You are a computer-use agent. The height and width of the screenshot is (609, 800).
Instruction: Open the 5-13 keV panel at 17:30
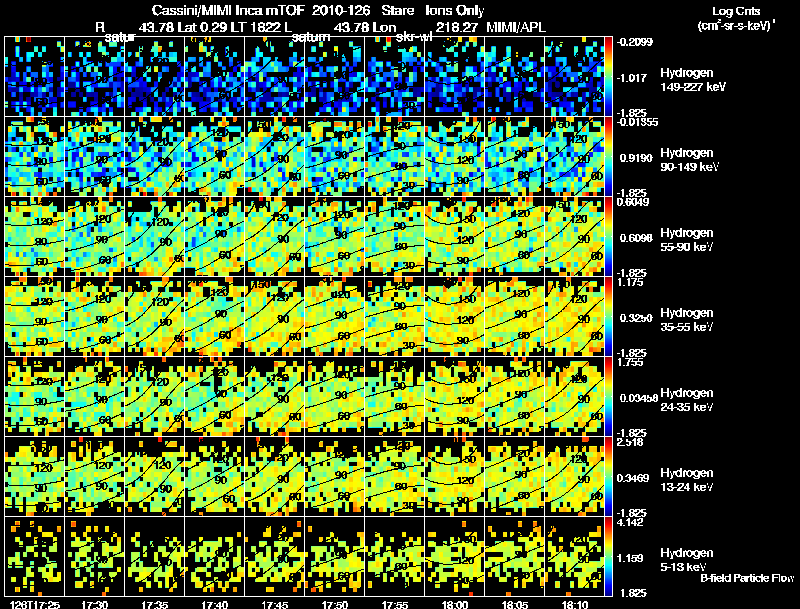[94, 557]
